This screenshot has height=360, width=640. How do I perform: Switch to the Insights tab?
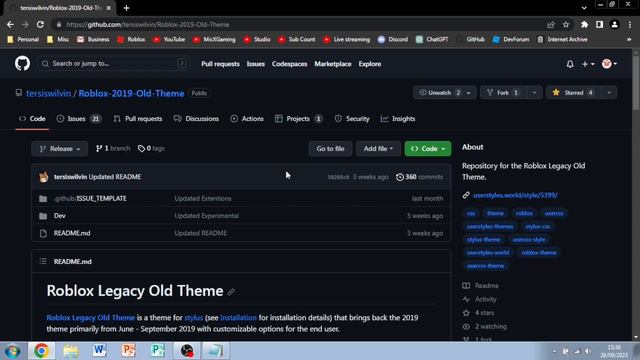click(398, 119)
